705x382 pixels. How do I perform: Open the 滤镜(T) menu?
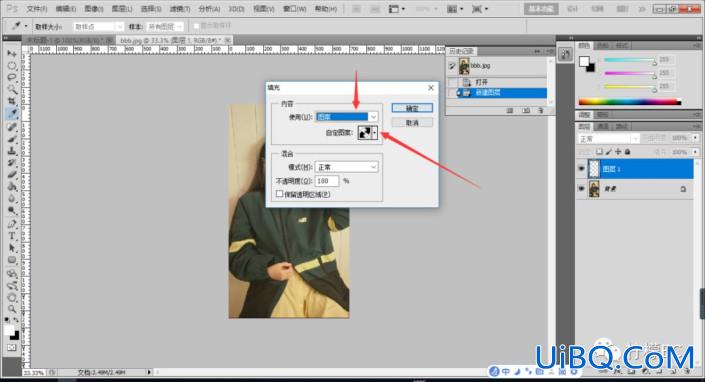coord(180,9)
